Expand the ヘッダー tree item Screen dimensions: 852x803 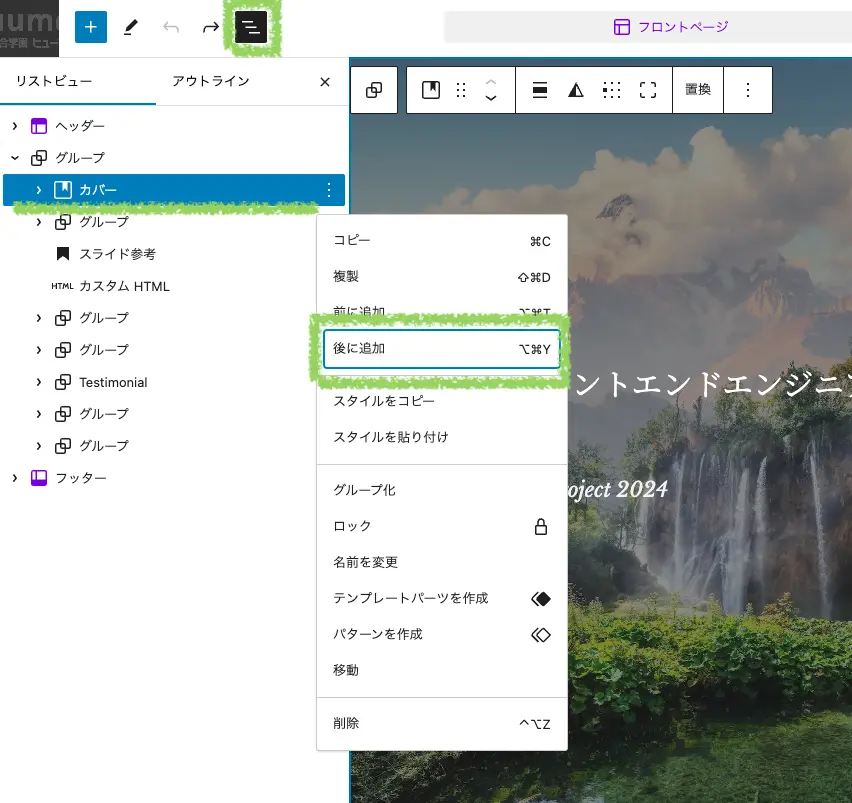15,126
